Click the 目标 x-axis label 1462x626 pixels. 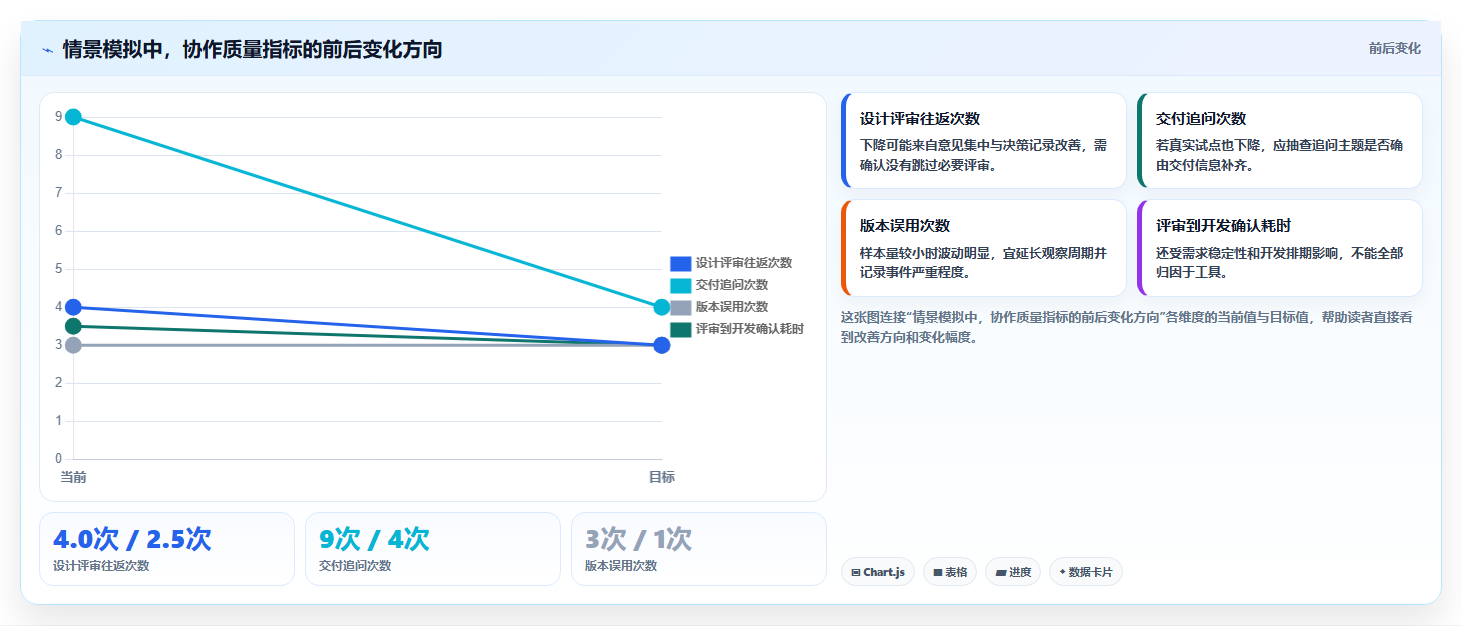(x=661, y=477)
